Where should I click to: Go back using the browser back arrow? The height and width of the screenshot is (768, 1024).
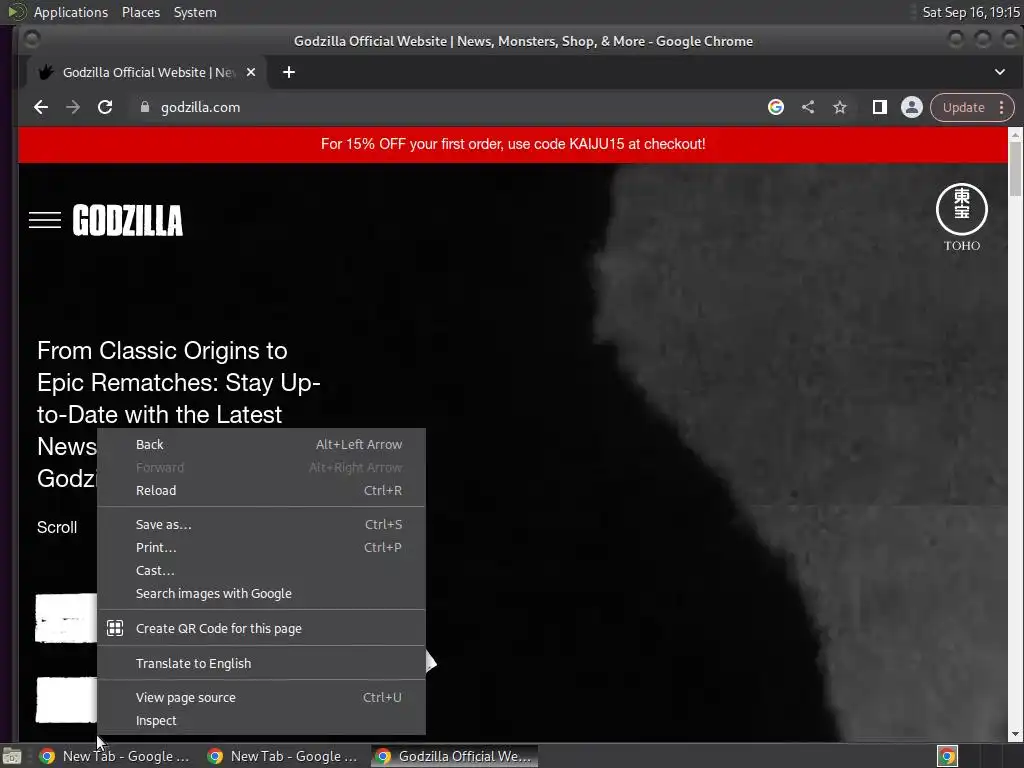[41, 107]
